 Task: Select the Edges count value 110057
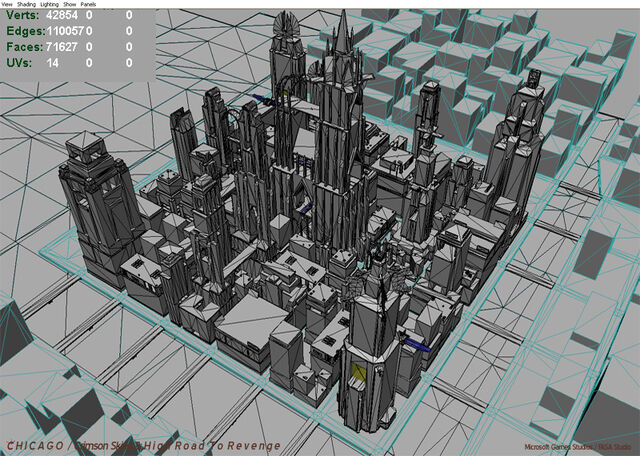[65, 31]
